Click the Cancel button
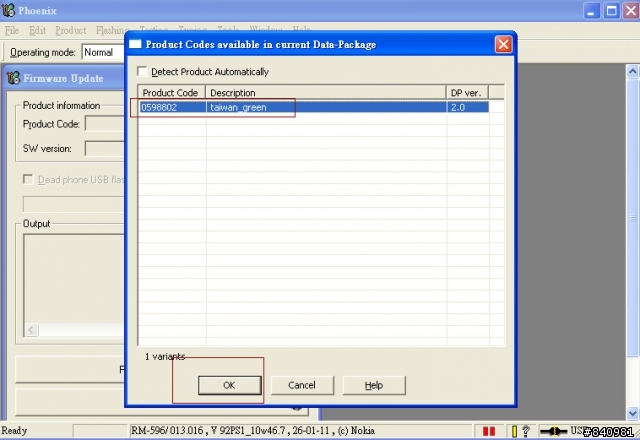 coord(302,385)
